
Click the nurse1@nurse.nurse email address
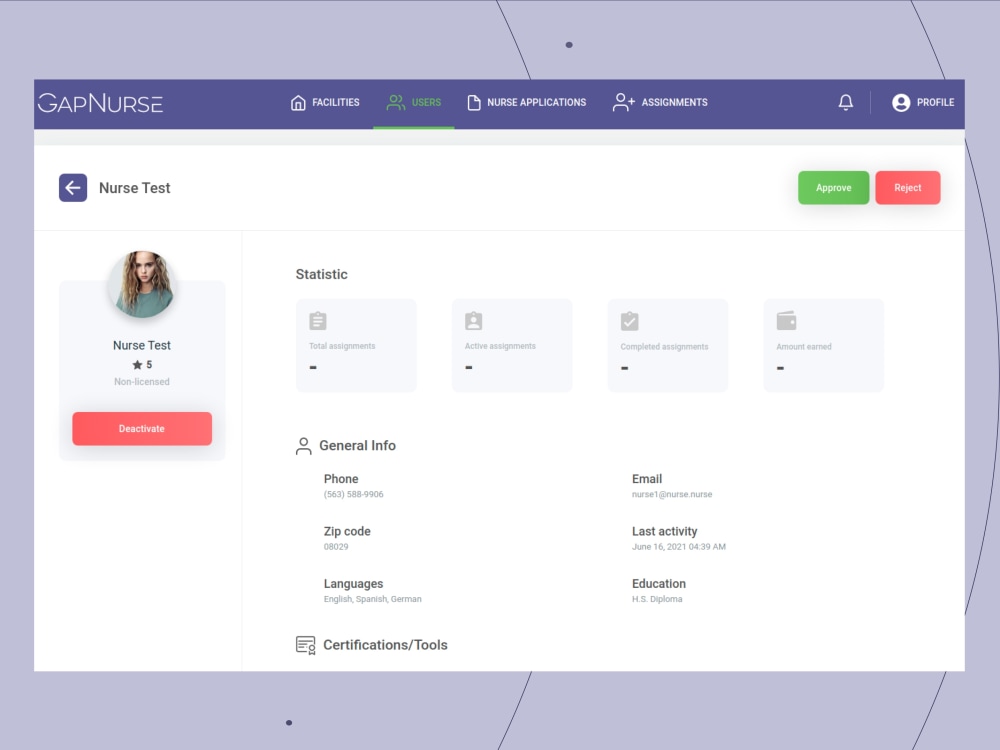point(672,493)
